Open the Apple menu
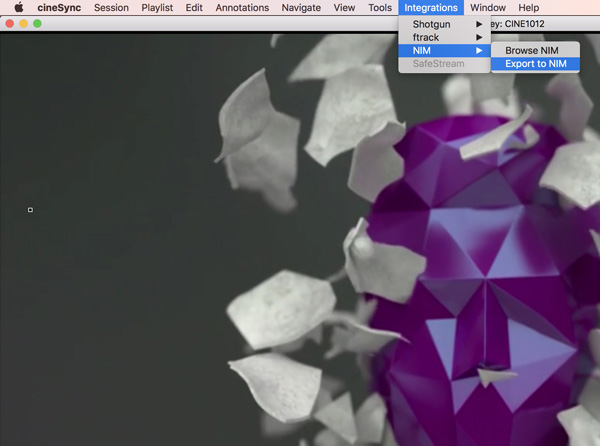The image size is (600, 446). pos(18,7)
